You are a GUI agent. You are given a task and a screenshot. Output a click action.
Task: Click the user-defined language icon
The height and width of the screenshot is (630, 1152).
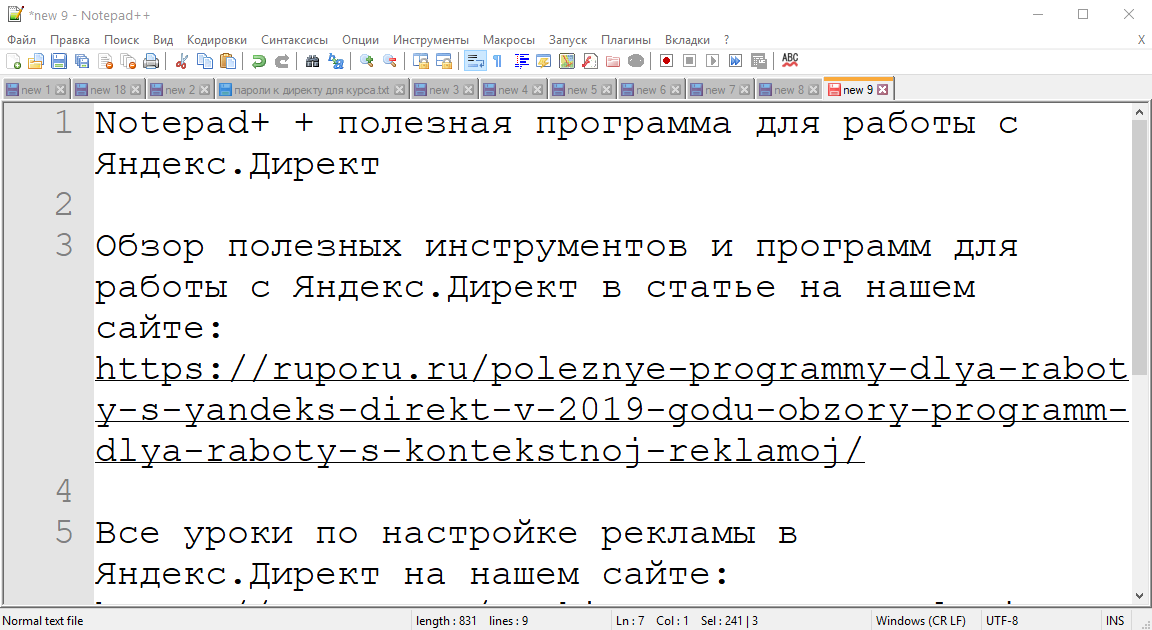(x=544, y=61)
